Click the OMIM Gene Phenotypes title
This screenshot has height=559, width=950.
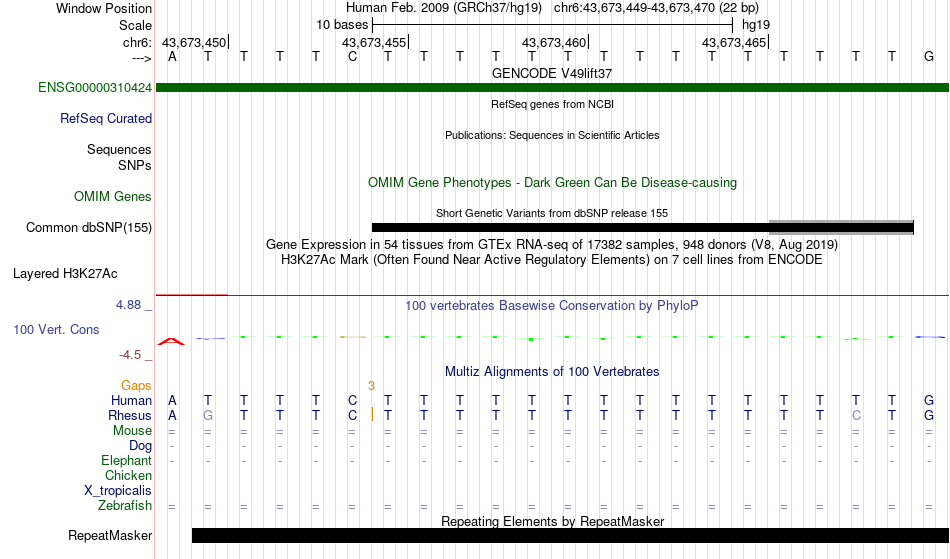click(552, 183)
